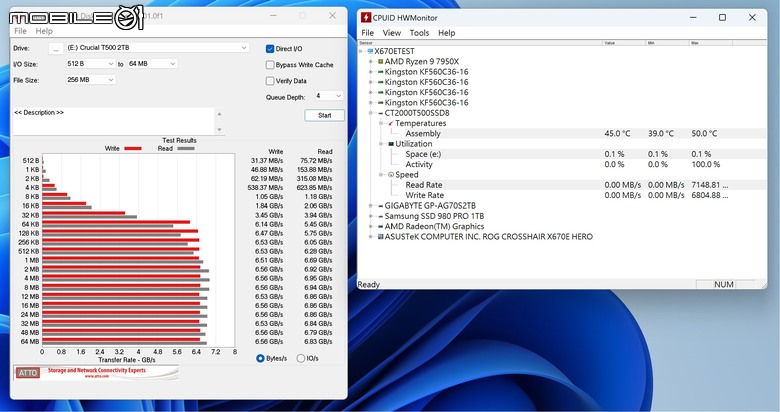Screen dimensions: 780x412
Task: Select the IO/s radio button
Action: pos(300,358)
